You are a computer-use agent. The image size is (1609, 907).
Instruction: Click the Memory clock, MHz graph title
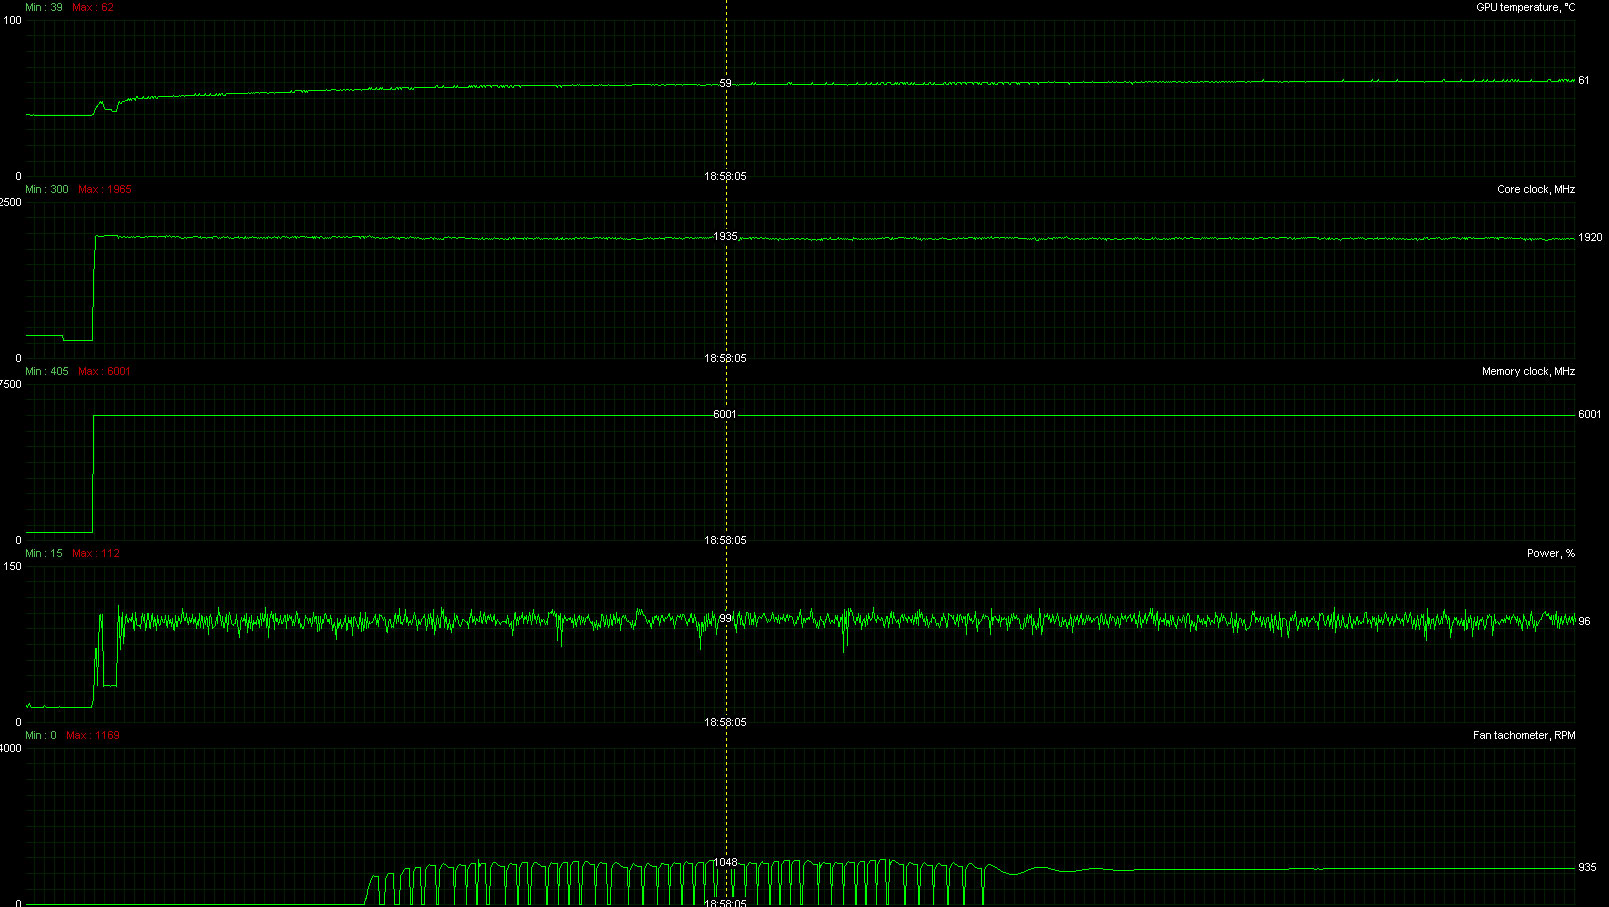1528,372
